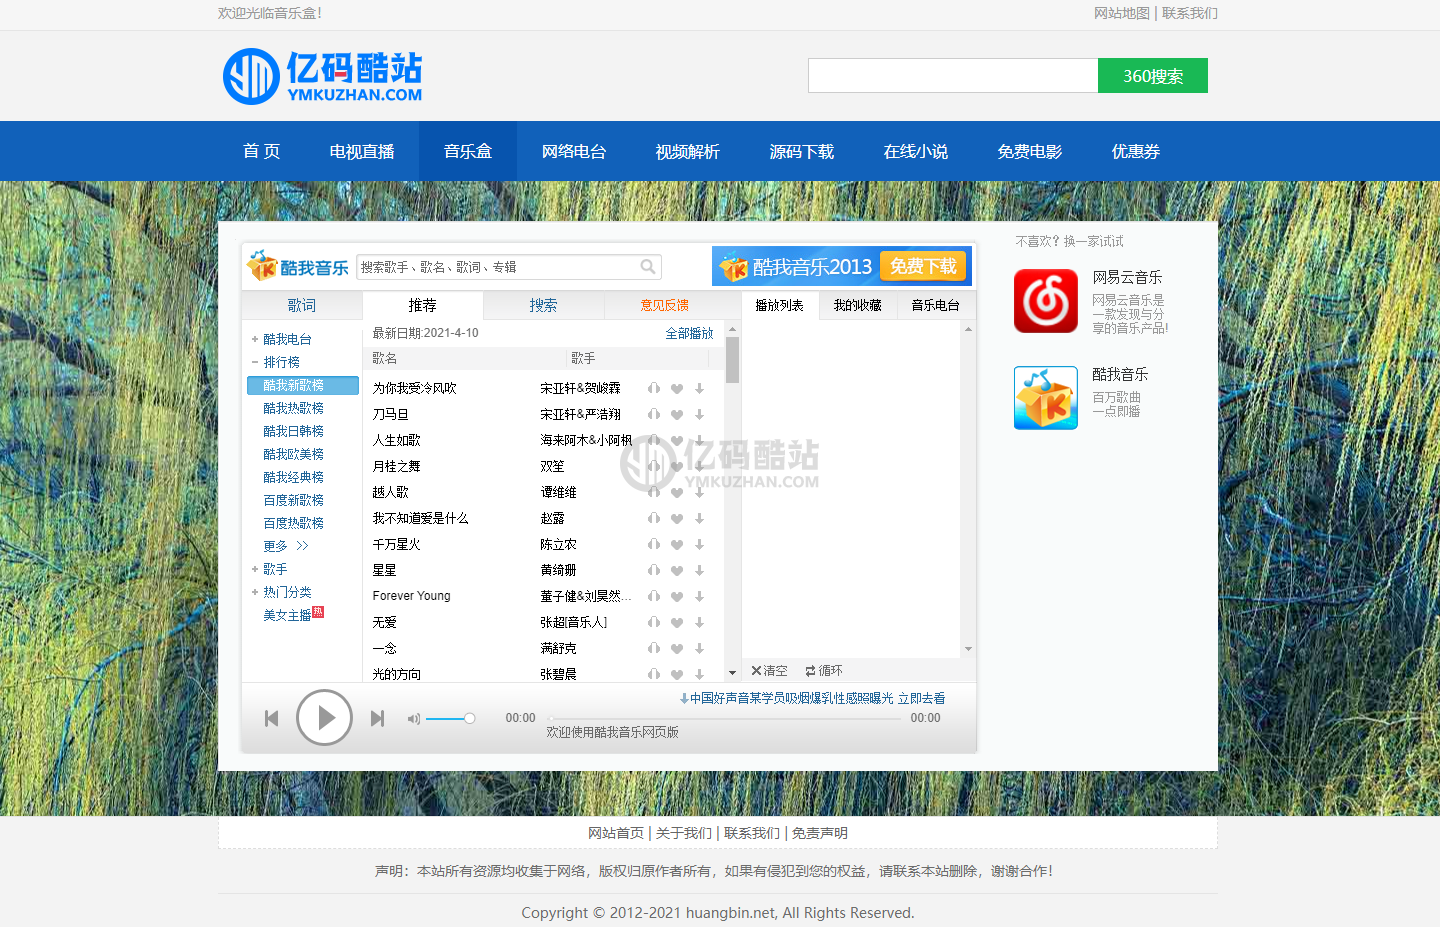
Task: Adjust the volume slider handle
Action: point(469,718)
